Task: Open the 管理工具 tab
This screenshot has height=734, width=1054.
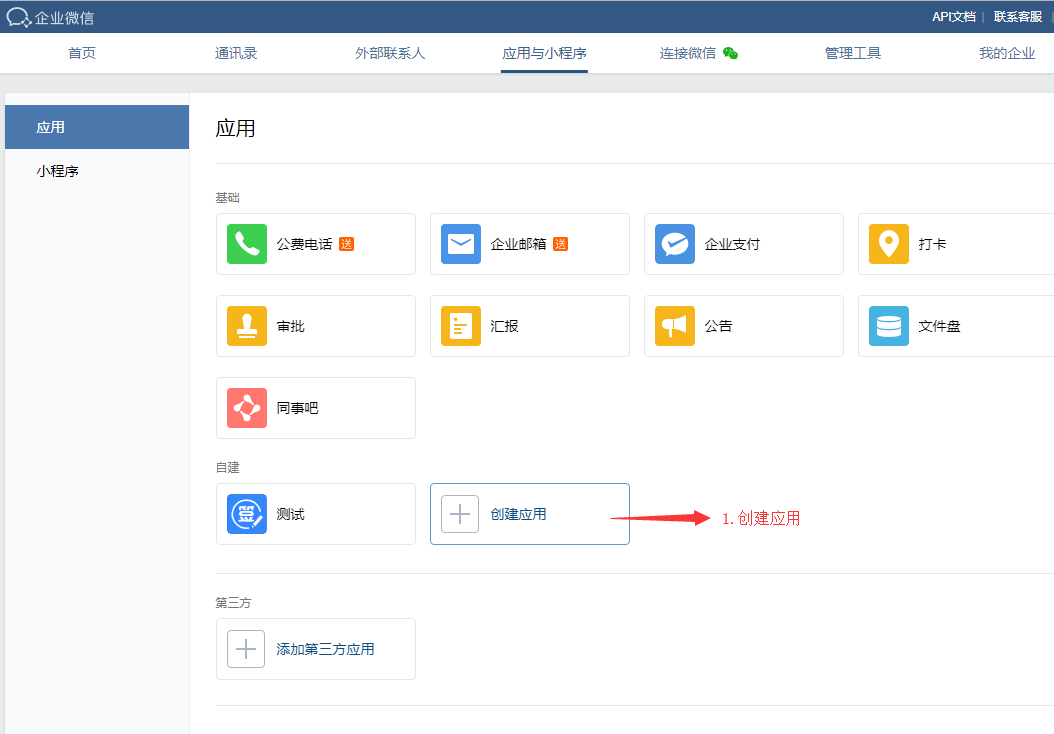Action: (x=853, y=53)
